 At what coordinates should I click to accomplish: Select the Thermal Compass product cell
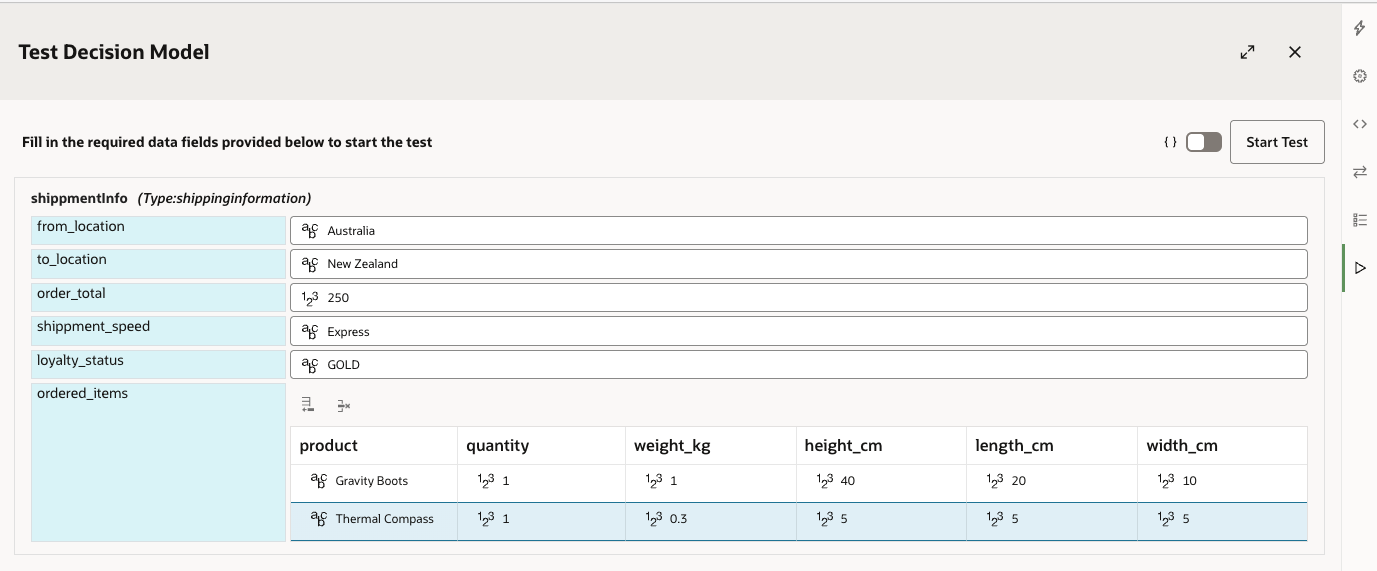pos(374,519)
